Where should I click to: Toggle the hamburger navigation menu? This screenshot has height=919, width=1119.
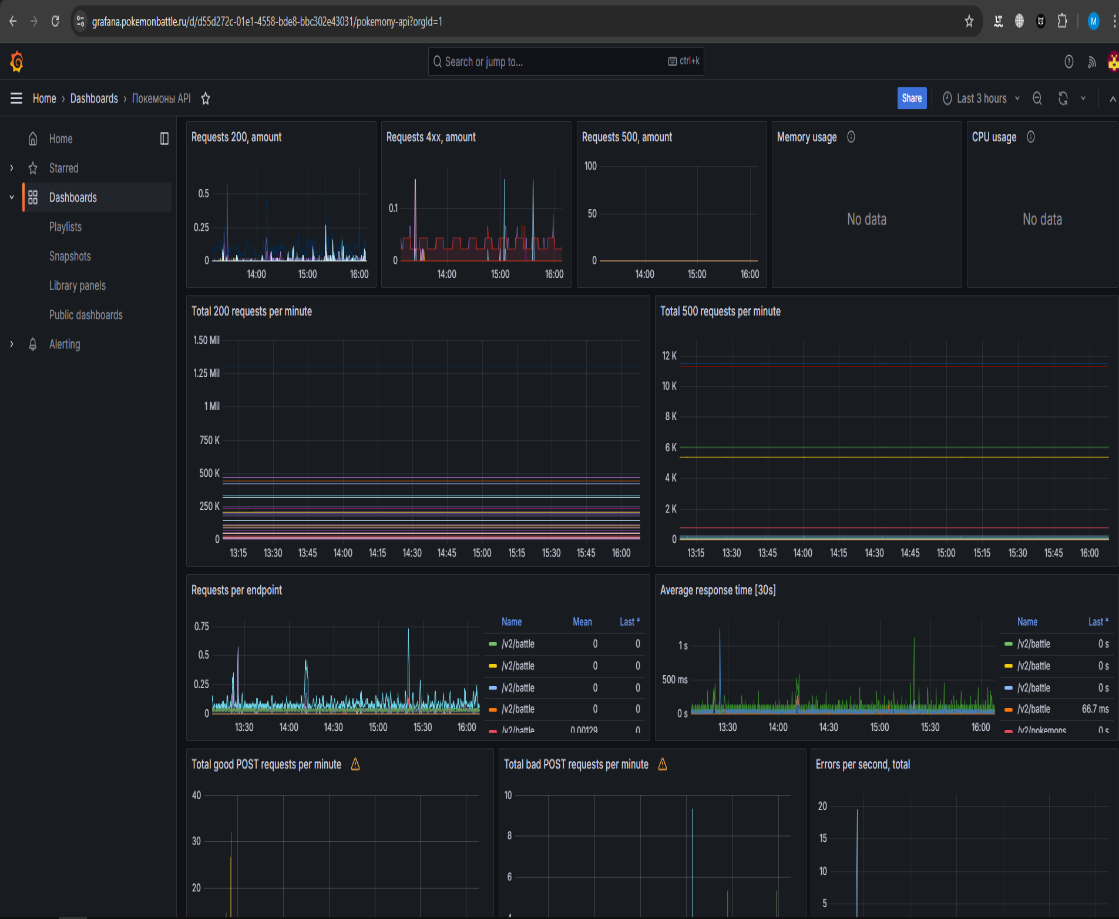(x=16, y=98)
